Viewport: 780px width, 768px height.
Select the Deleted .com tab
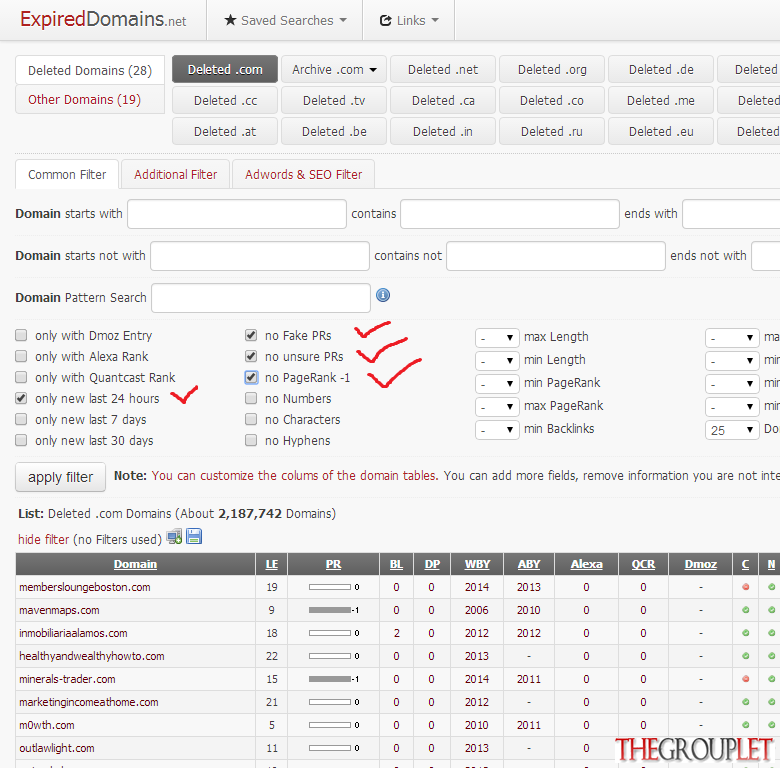click(225, 69)
